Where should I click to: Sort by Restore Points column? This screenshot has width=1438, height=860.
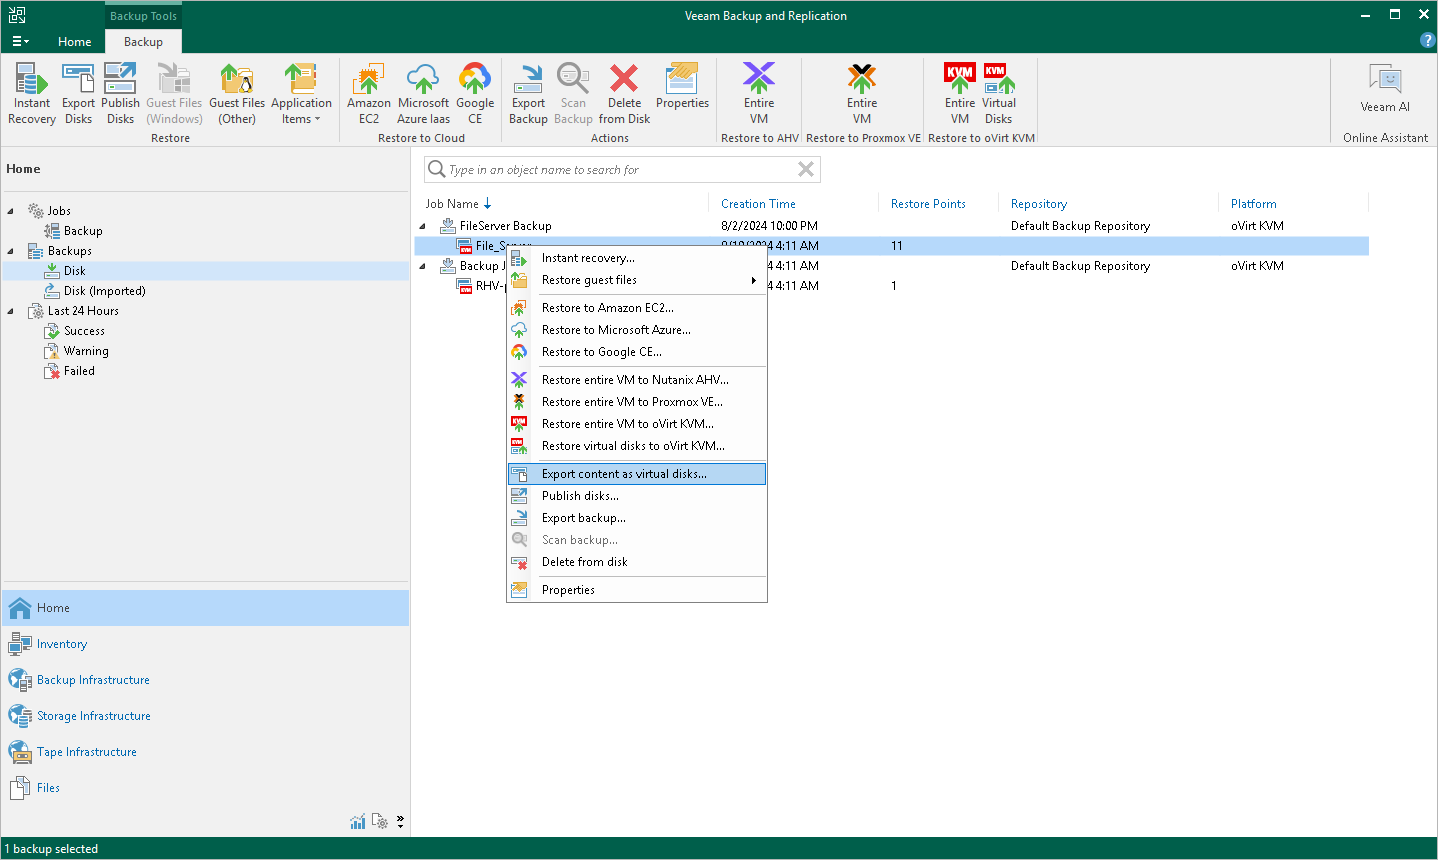pos(928,204)
